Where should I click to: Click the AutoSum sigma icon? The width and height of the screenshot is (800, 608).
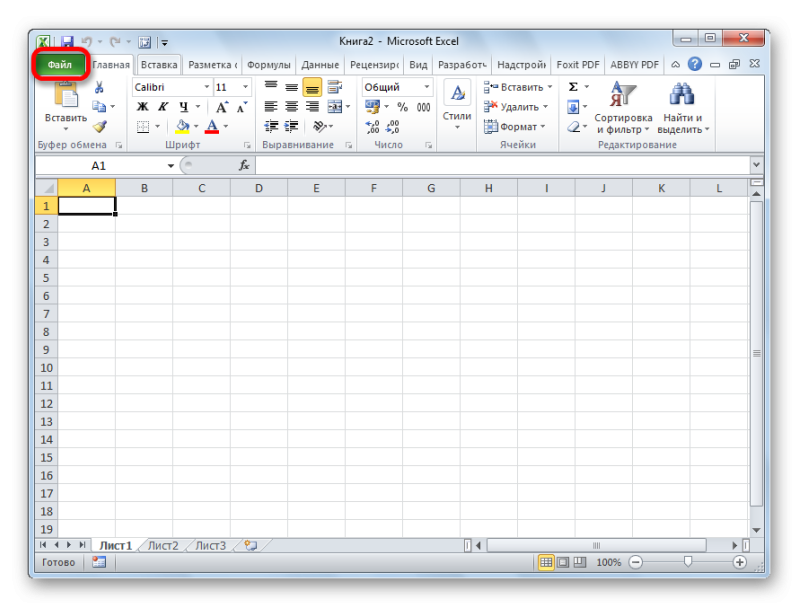573,87
